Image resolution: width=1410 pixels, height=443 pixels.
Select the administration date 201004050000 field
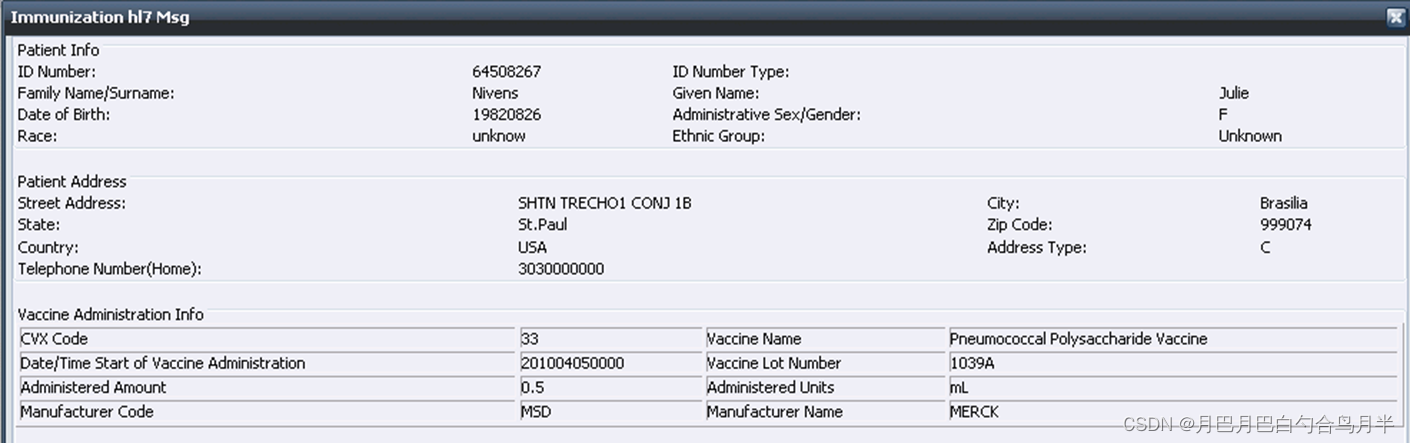610,363
